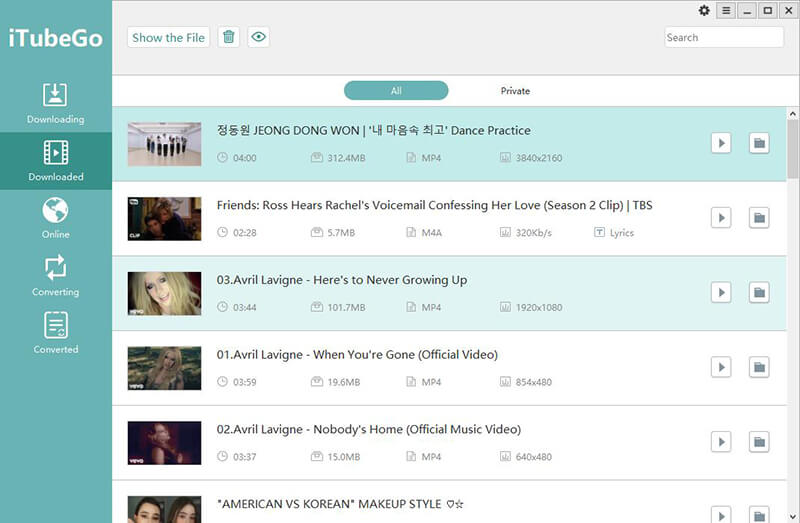Click the JEONG DONG WON video thumbnail

coord(164,144)
